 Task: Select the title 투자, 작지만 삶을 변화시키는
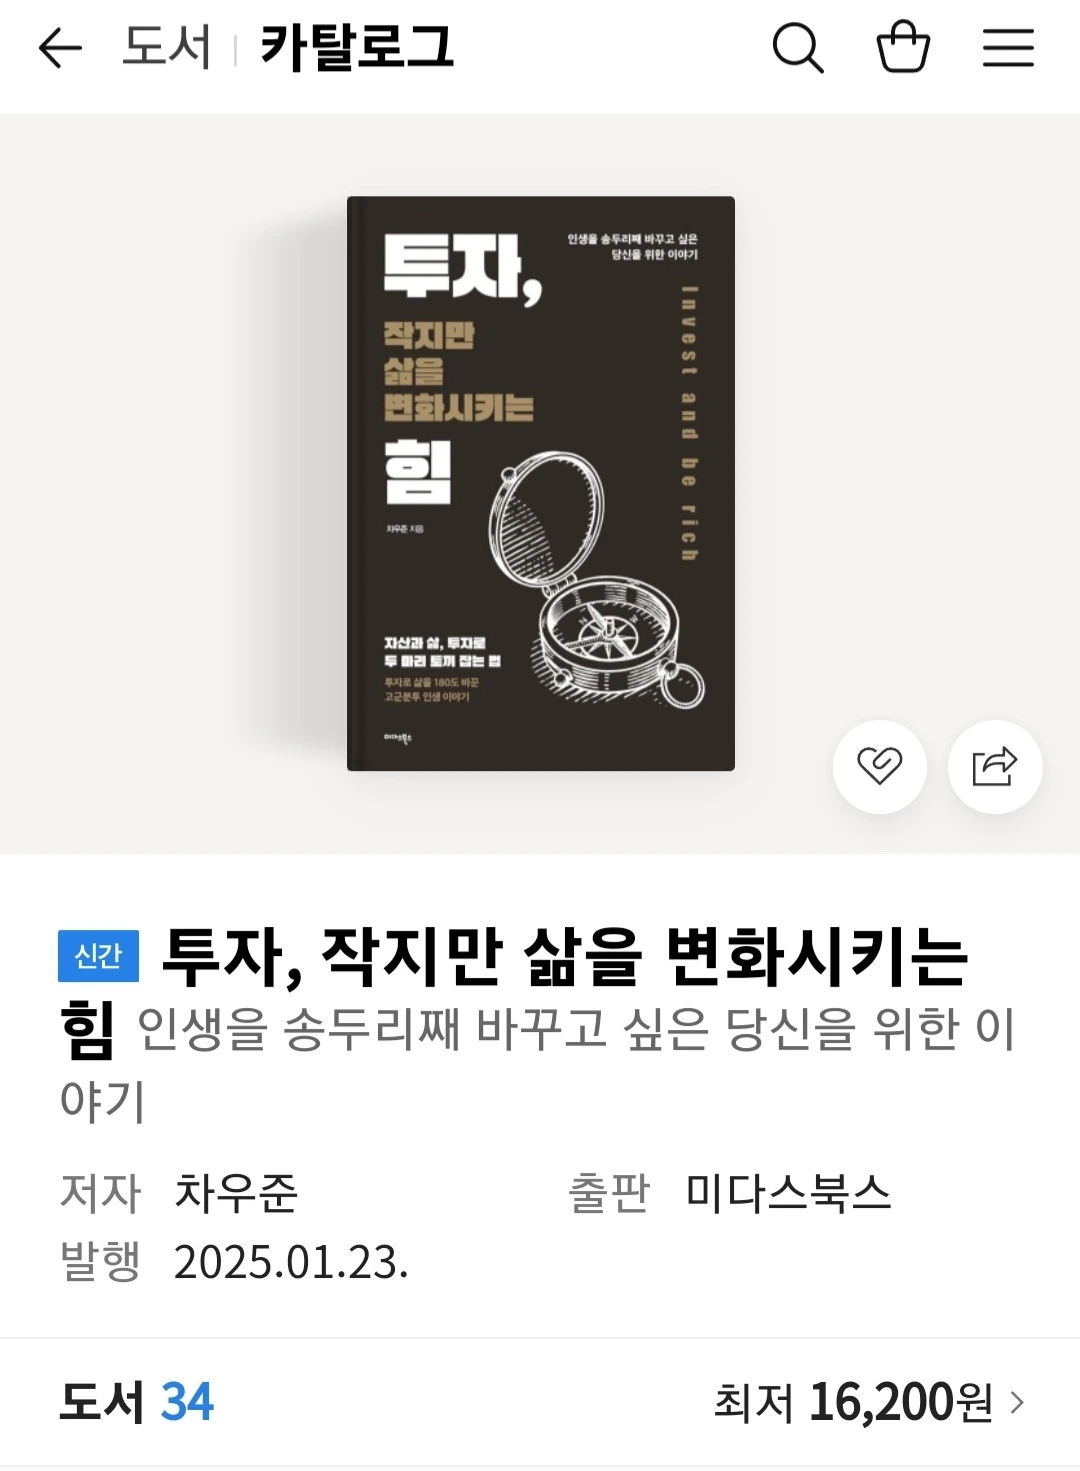point(565,956)
